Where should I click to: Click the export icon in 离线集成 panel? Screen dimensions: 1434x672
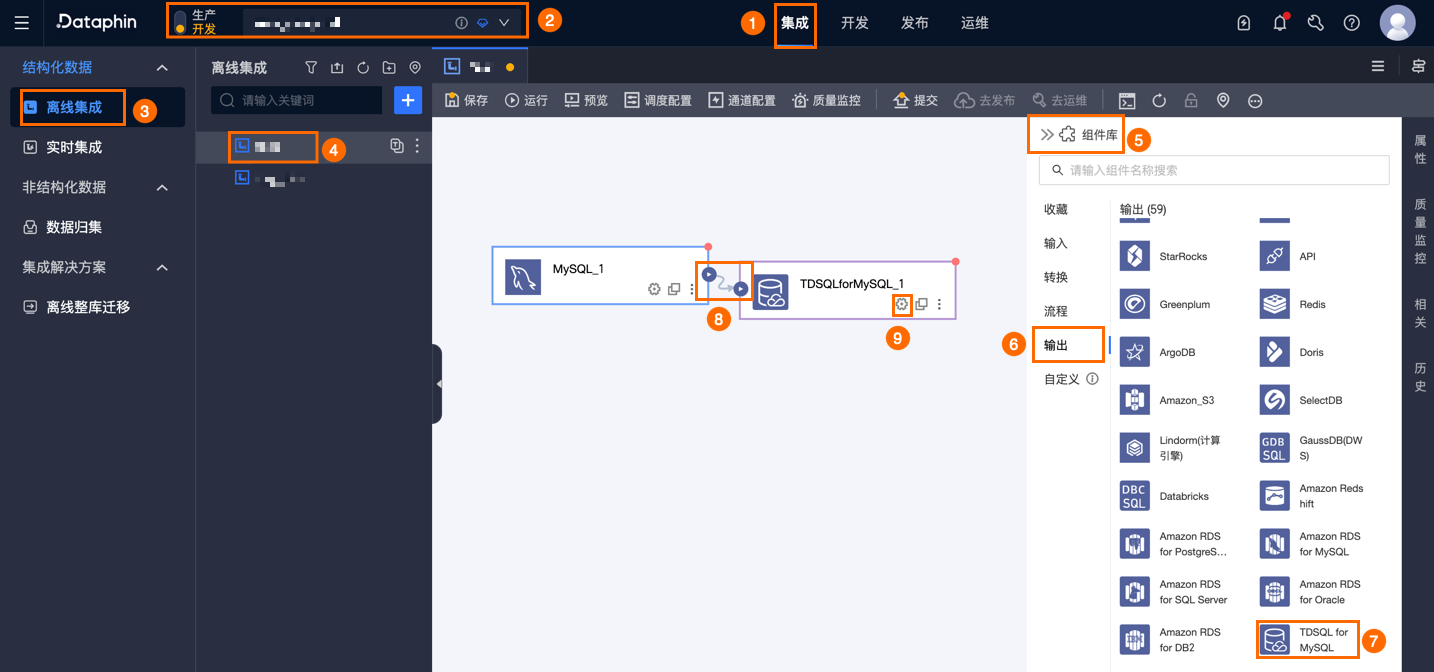337,68
